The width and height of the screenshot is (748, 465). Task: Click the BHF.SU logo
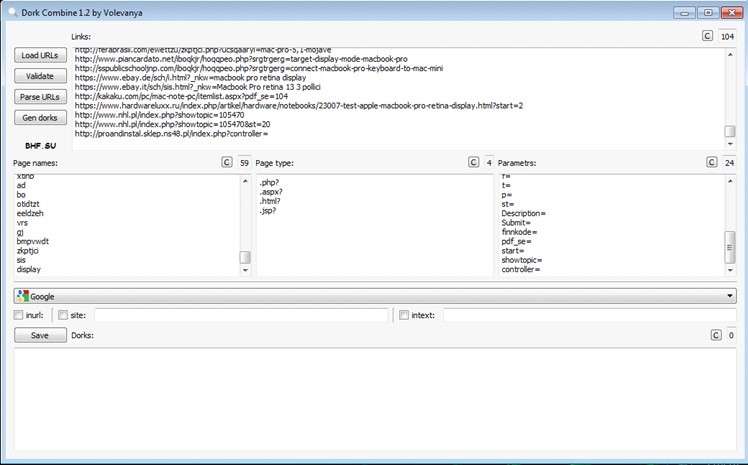tap(40, 144)
